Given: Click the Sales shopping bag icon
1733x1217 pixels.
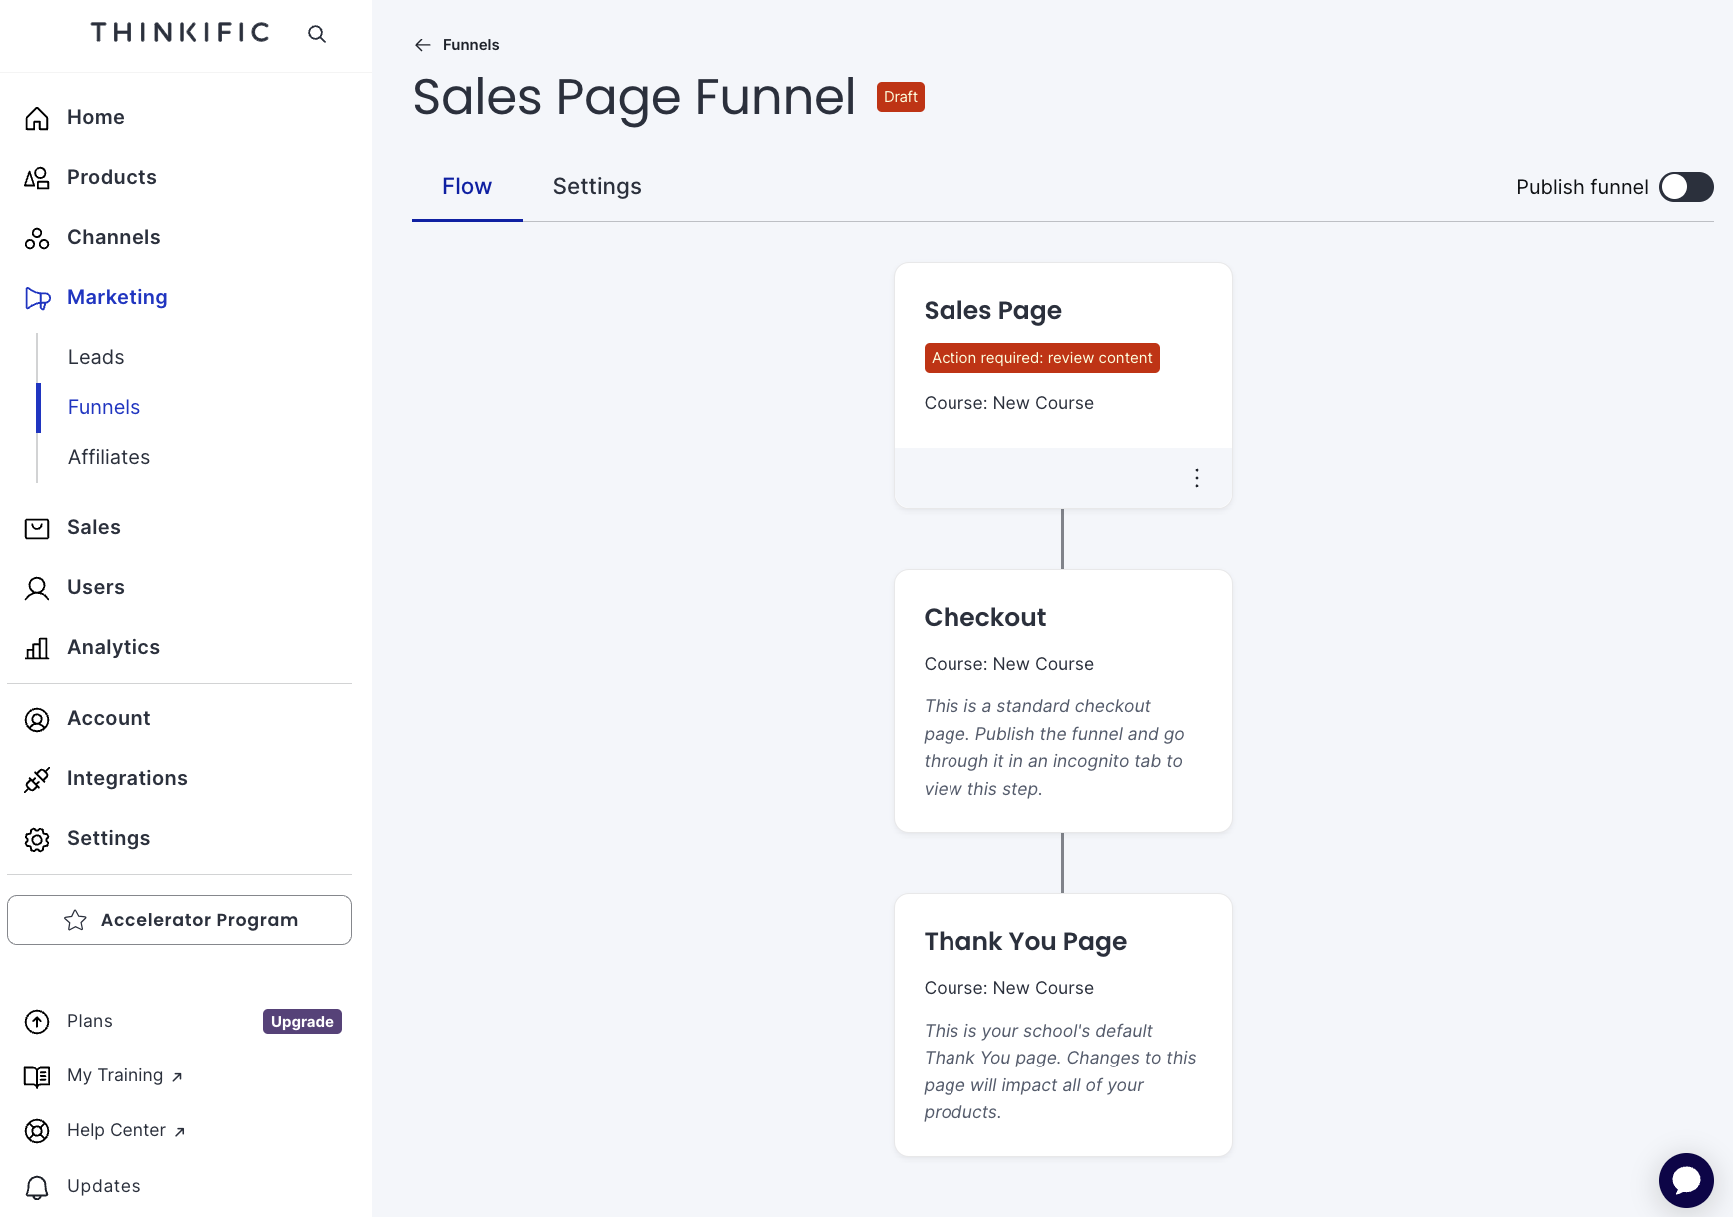Looking at the screenshot, I should point(37,528).
